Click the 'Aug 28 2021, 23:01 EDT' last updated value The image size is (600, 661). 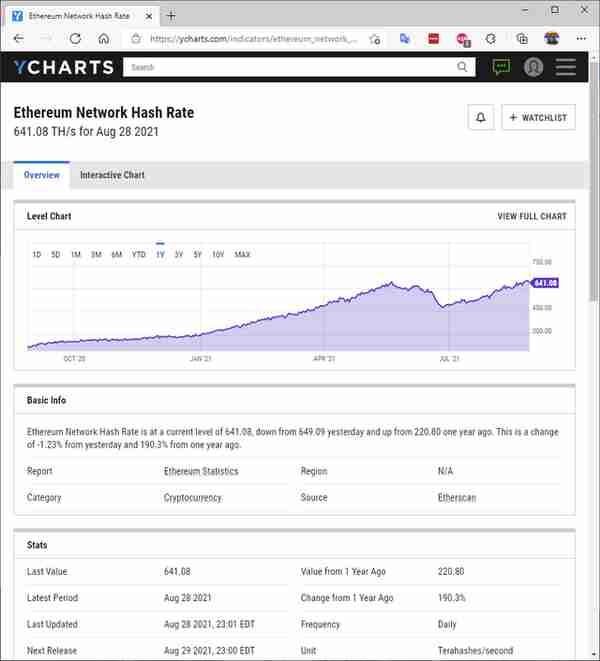click(209, 624)
